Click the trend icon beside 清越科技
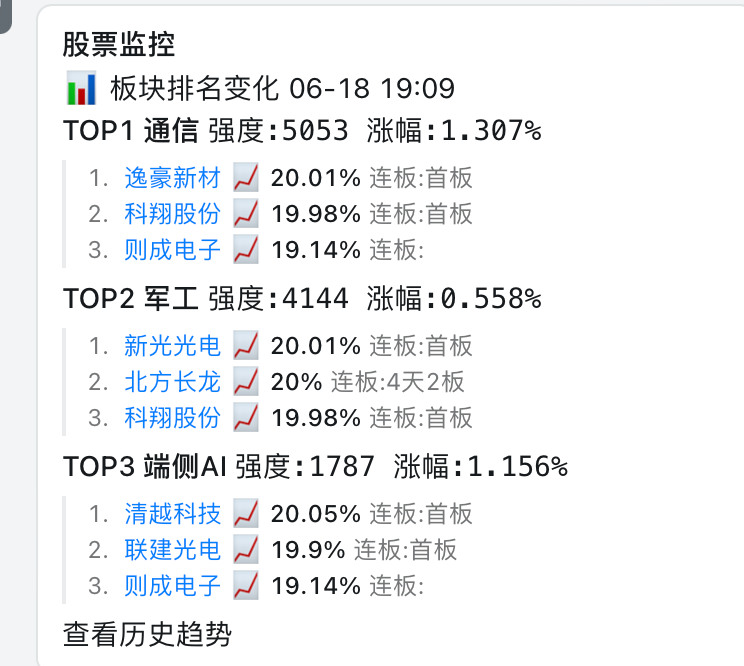The height and width of the screenshot is (666, 744). click(246, 513)
